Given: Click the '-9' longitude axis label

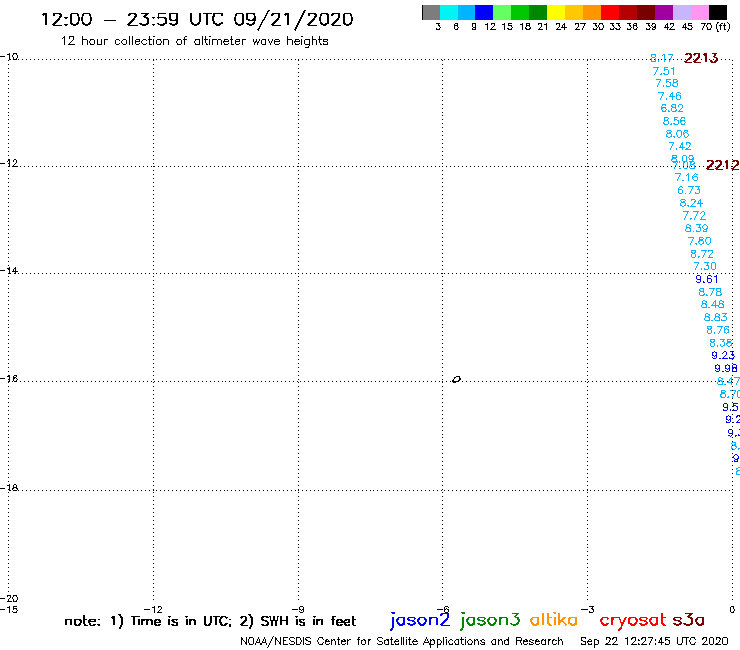Looking at the screenshot, I should pyautogui.click(x=298, y=609).
